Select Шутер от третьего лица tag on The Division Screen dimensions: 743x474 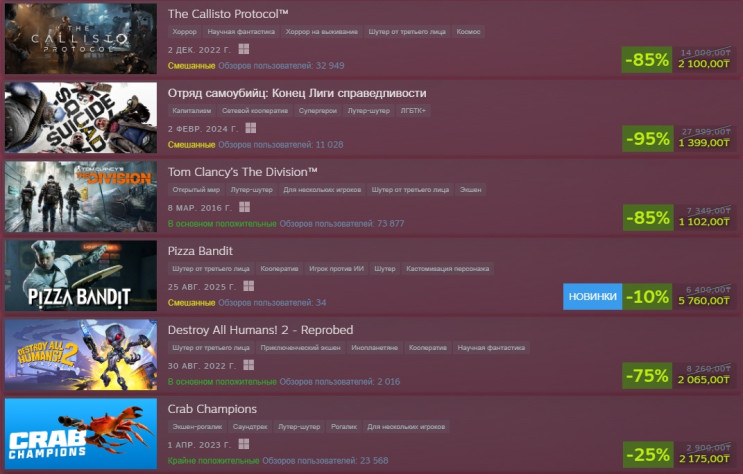tap(410, 190)
